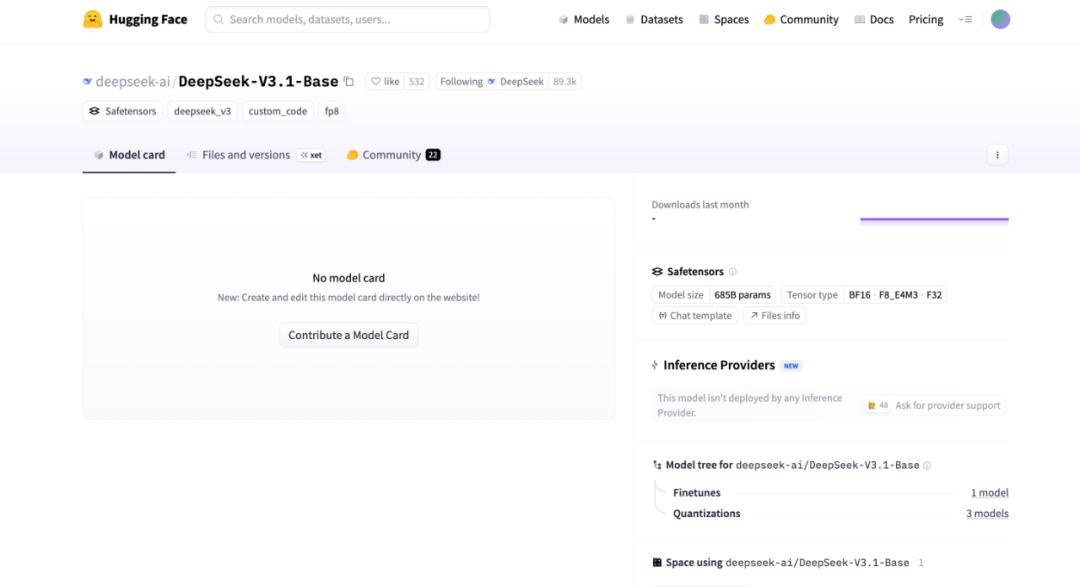Switch to Files and versions tab

(245, 155)
